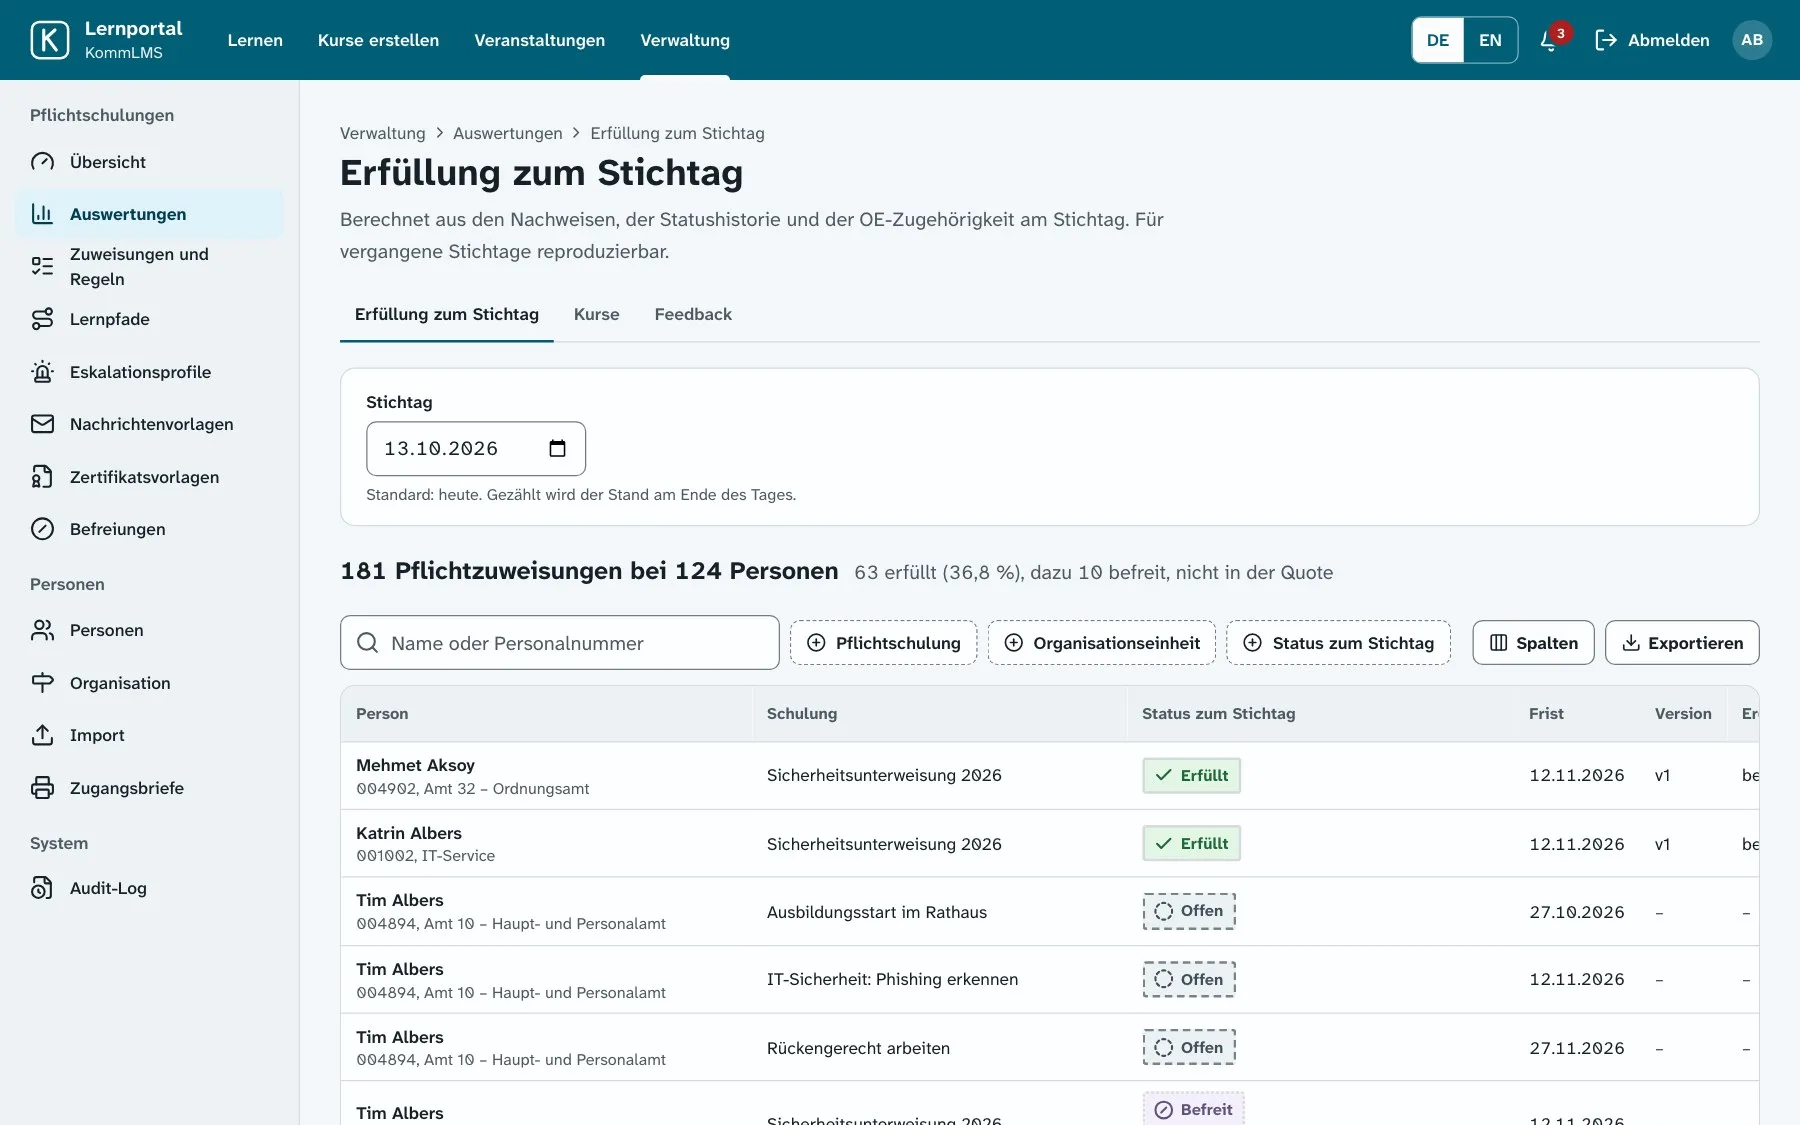Image resolution: width=1800 pixels, height=1125 pixels.
Task: Click the AB user avatar
Action: tap(1752, 40)
